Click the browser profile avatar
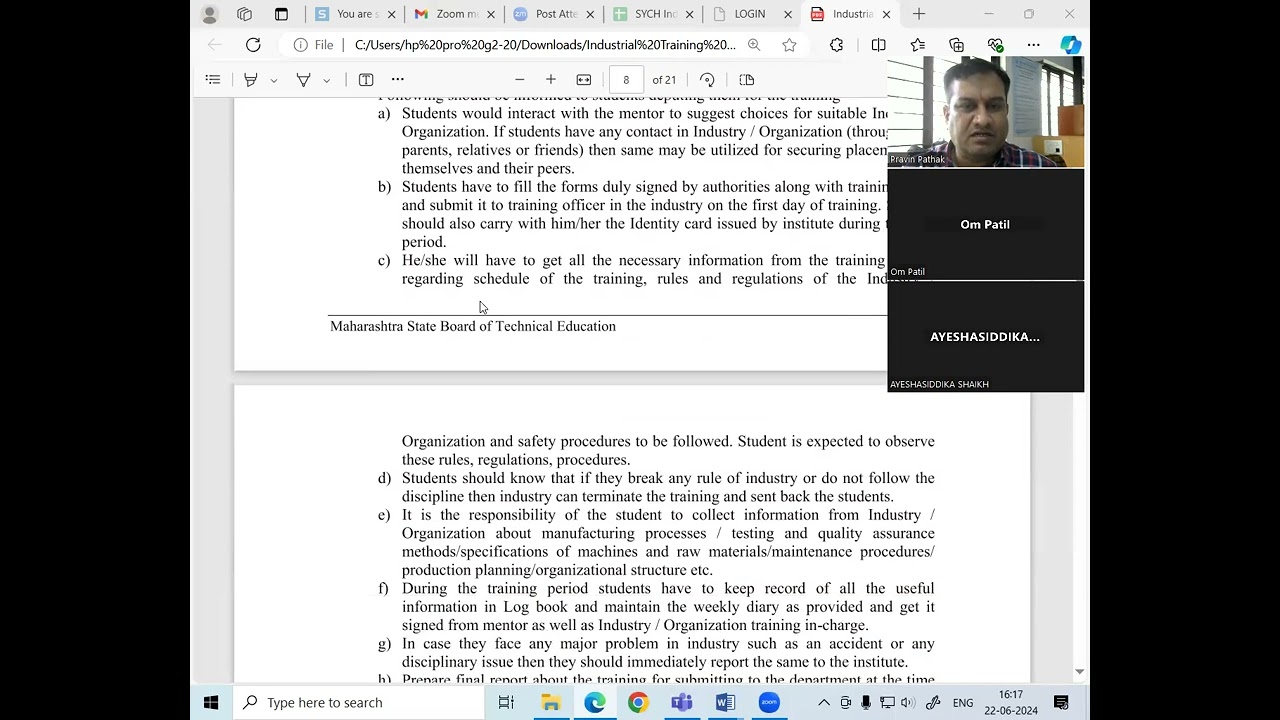Image resolution: width=1280 pixels, height=720 pixels. tap(210, 14)
